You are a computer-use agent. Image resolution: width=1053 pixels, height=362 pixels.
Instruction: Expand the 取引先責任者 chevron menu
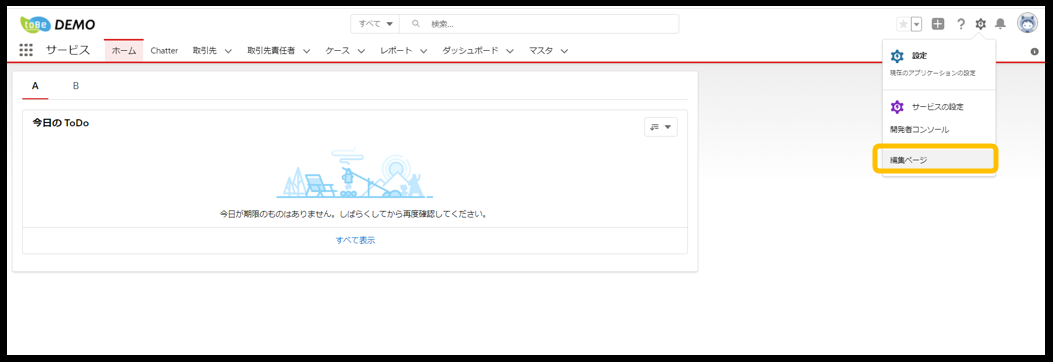306,51
